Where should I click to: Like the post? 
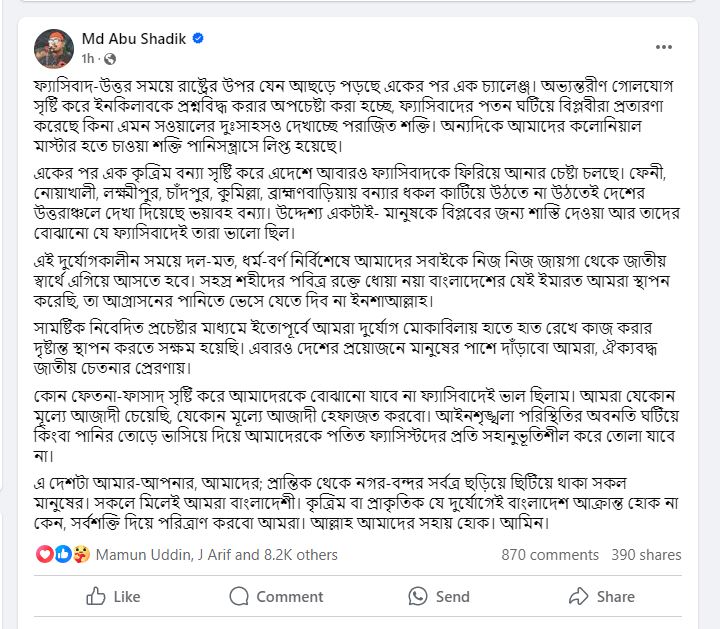[x=113, y=596]
